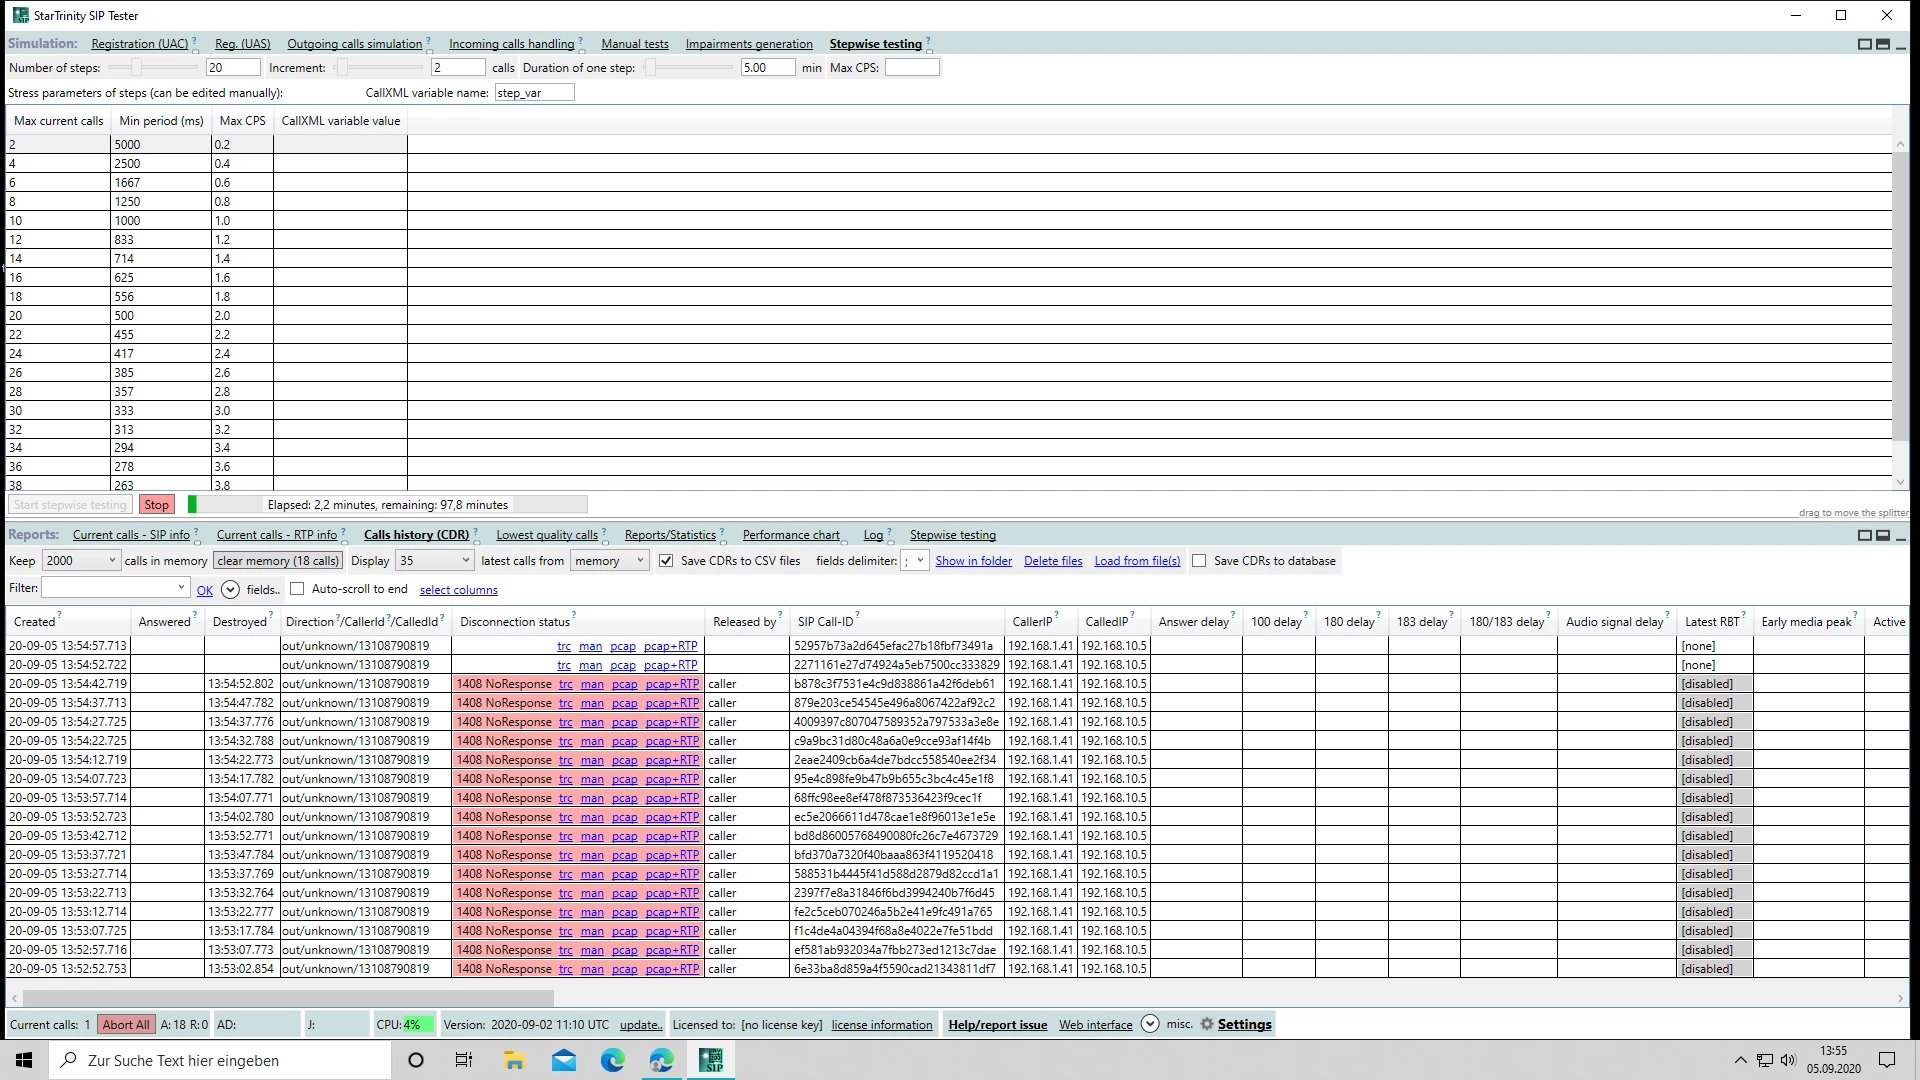Screen dimensions: 1920x1080
Task: Adjust the Number of steps slider
Action: (x=137, y=68)
